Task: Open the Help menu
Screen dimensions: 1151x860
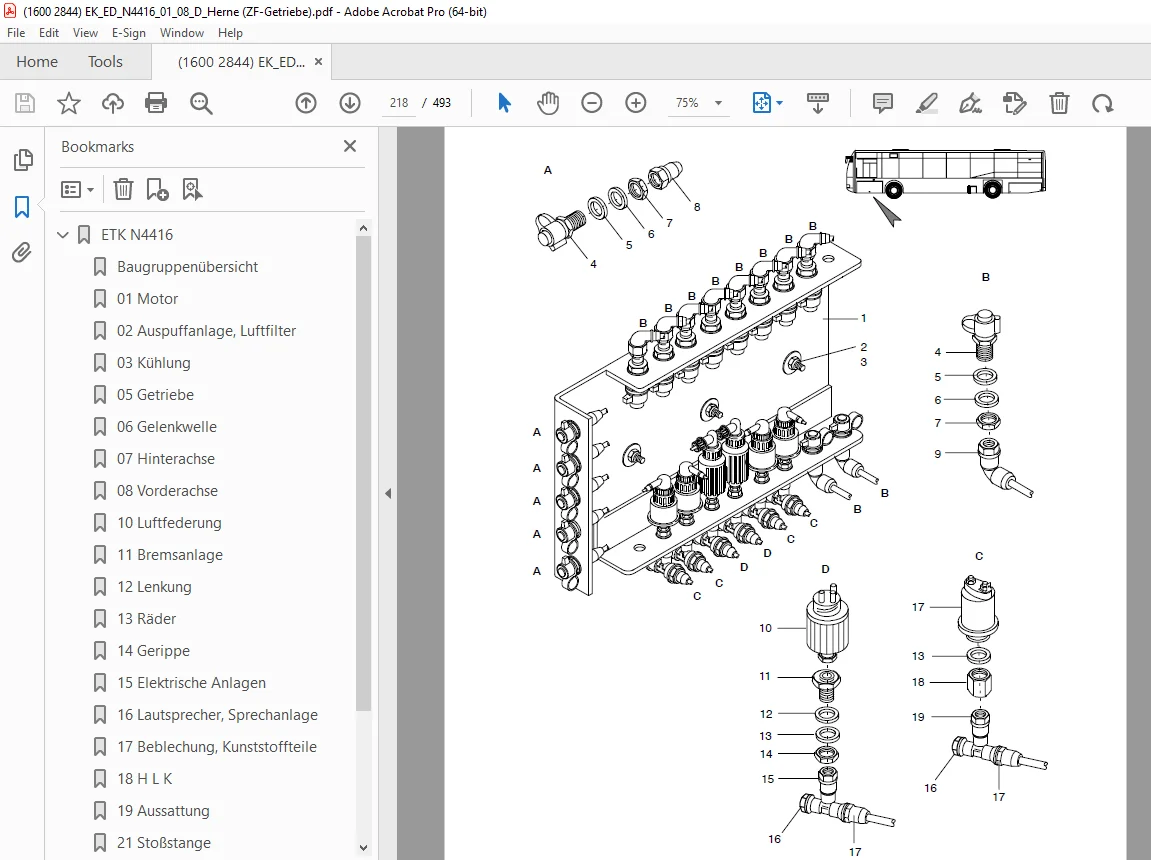Action: coord(230,33)
